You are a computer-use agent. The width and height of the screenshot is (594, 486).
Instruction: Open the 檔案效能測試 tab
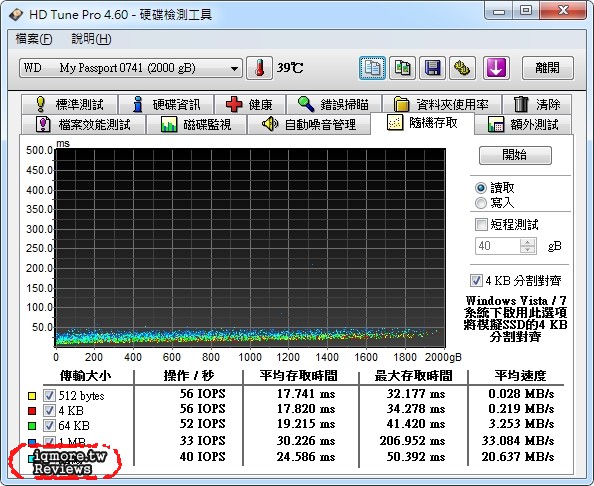83,124
